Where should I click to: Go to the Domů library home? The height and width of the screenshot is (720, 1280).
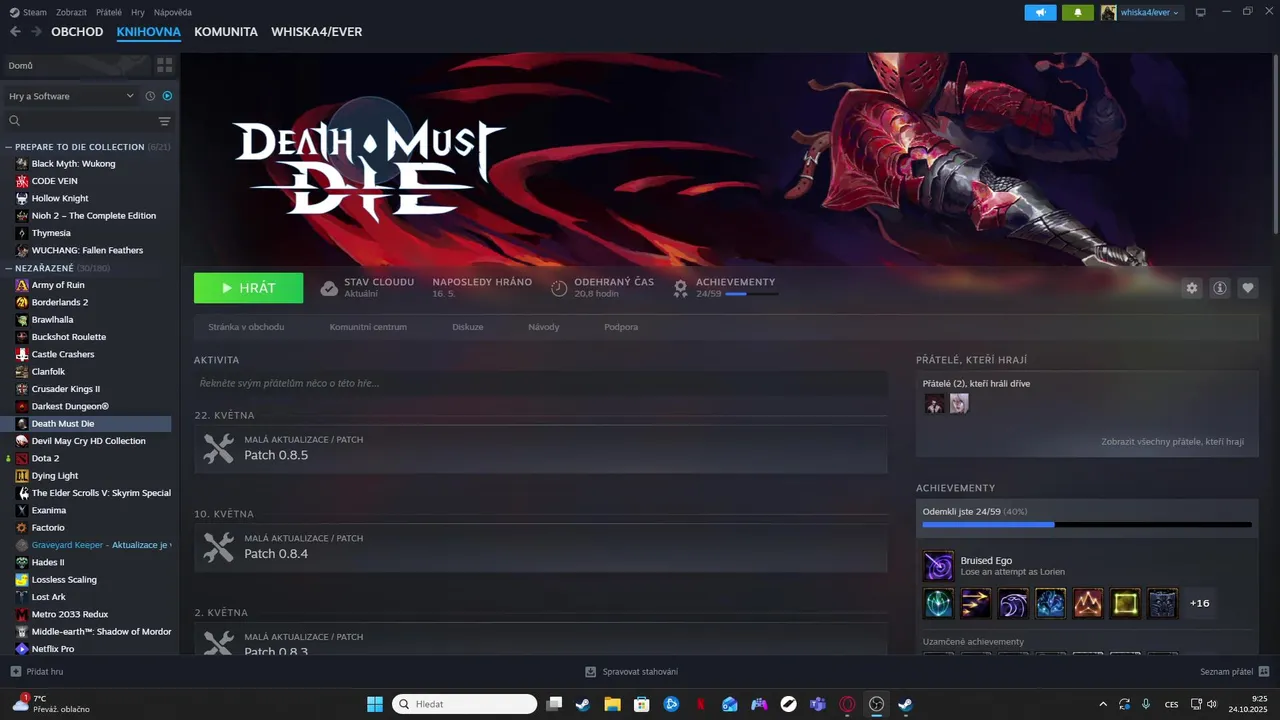click(x=75, y=65)
